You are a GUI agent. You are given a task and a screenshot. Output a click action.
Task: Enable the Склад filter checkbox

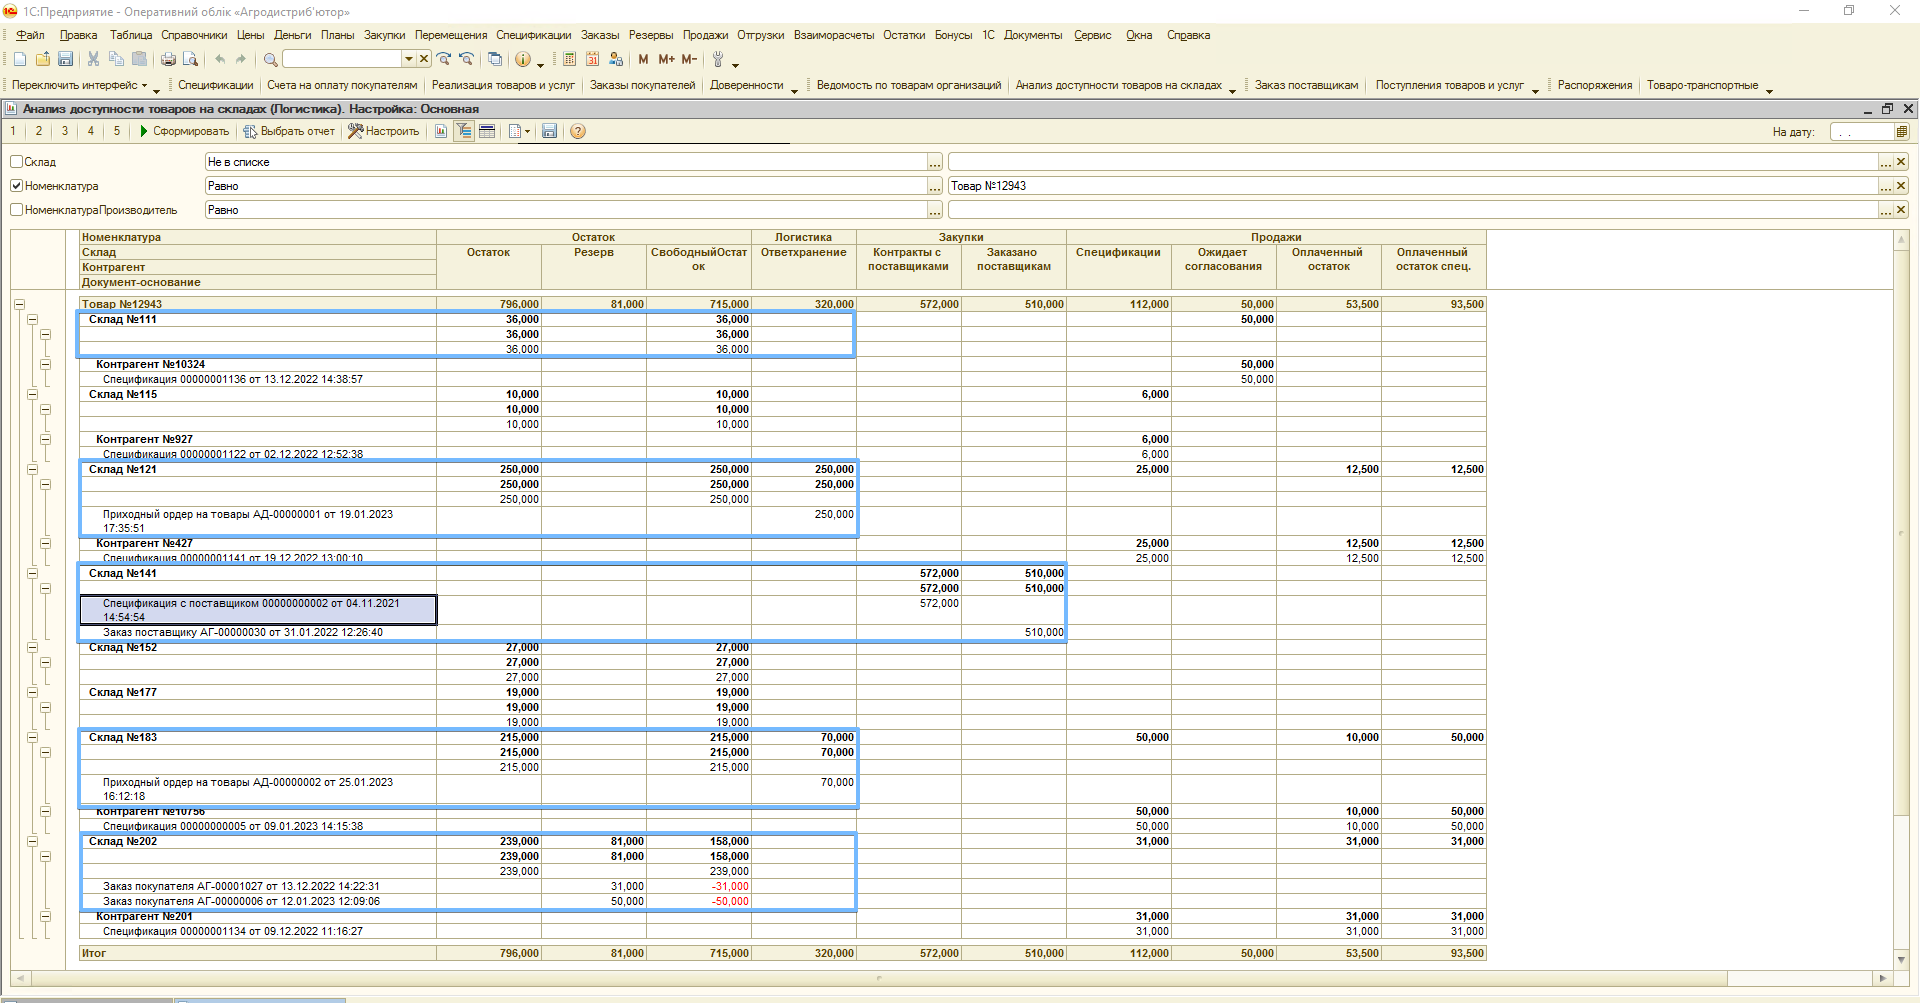pyautogui.click(x=17, y=162)
